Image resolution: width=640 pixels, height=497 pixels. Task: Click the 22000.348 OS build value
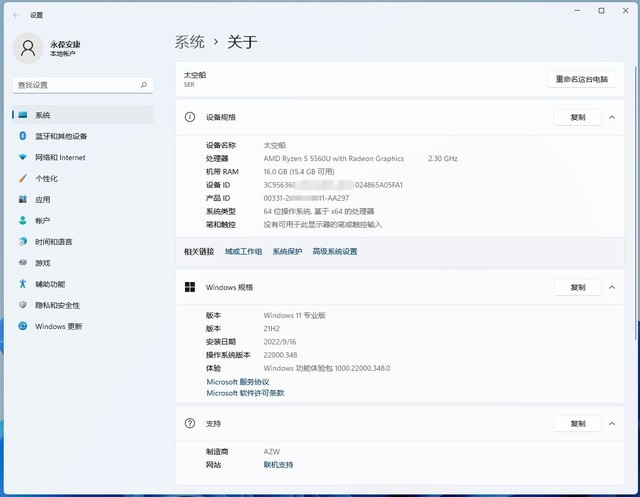280,355
